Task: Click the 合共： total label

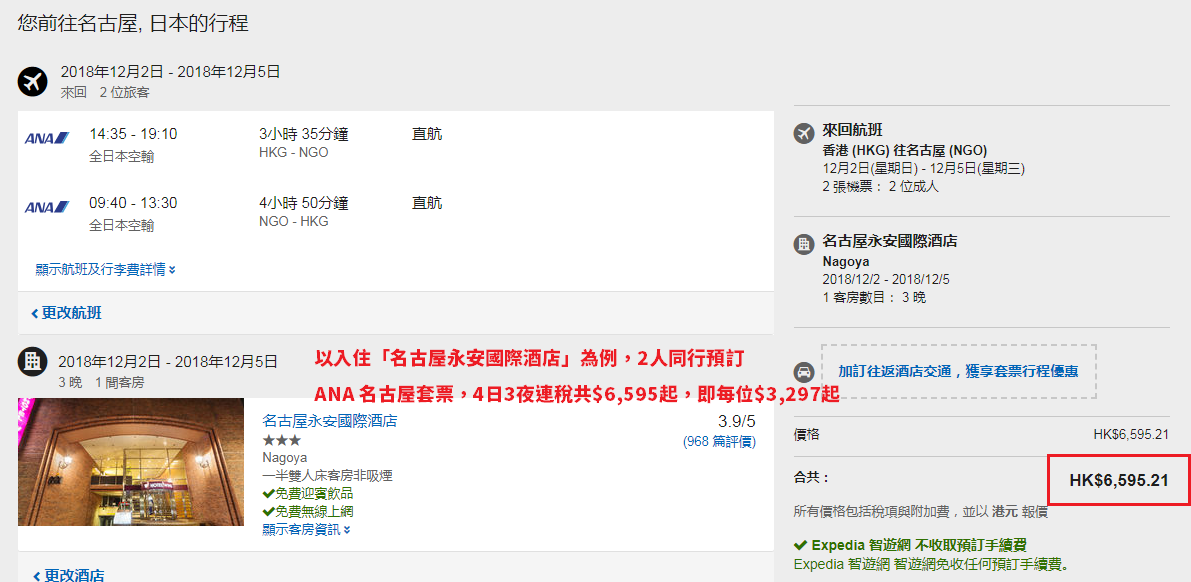Action: [x=812, y=479]
